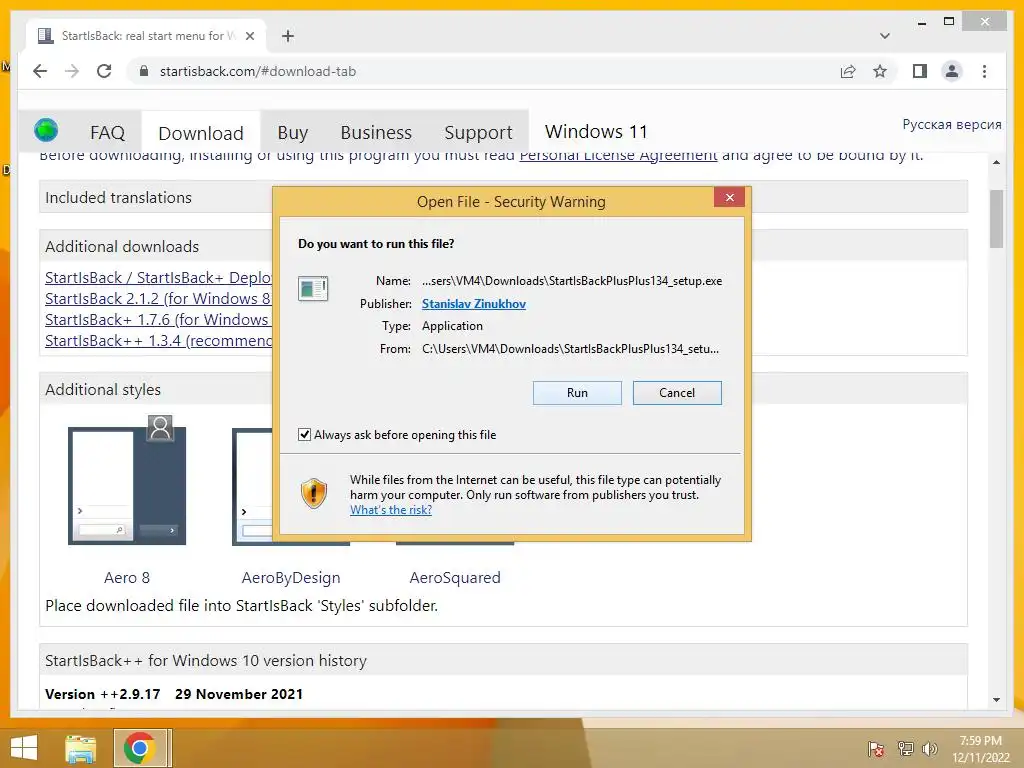Image resolution: width=1024 pixels, height=768 pixels.
Task: Open the Windows 11 tab
Action: click(x=596, y=131)
